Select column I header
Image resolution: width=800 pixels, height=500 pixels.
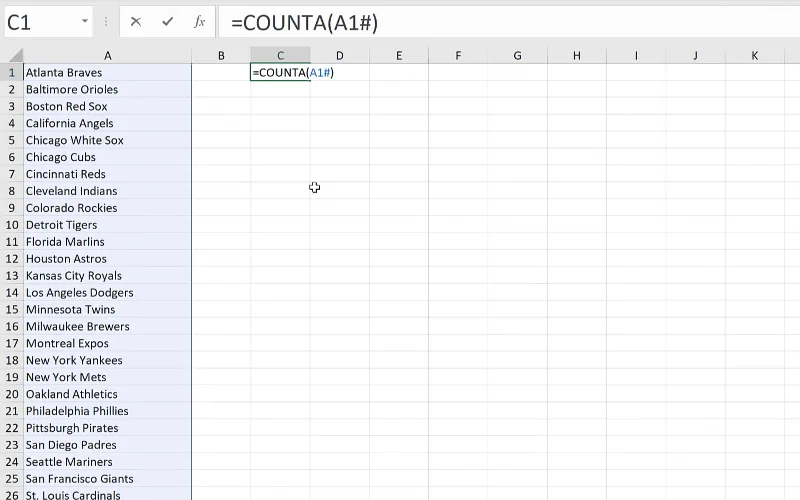click(x=636, y=55)
